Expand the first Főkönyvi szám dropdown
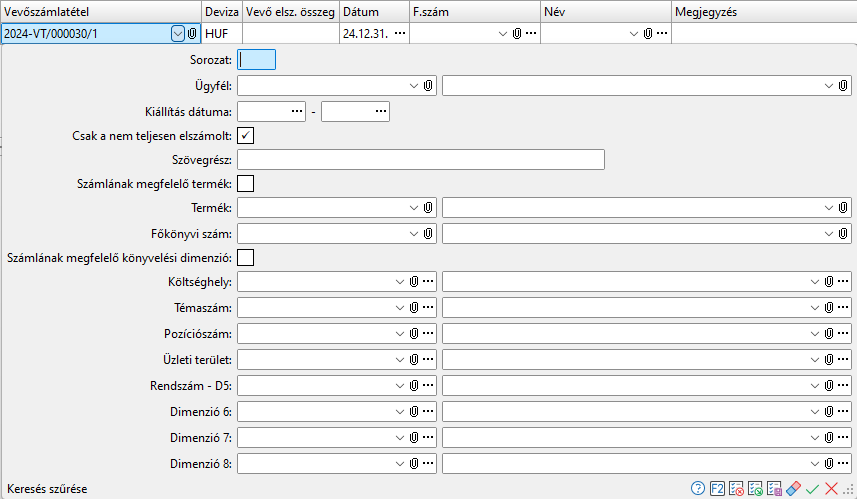Screen dimensions: 857x499 tap(414, 233)
